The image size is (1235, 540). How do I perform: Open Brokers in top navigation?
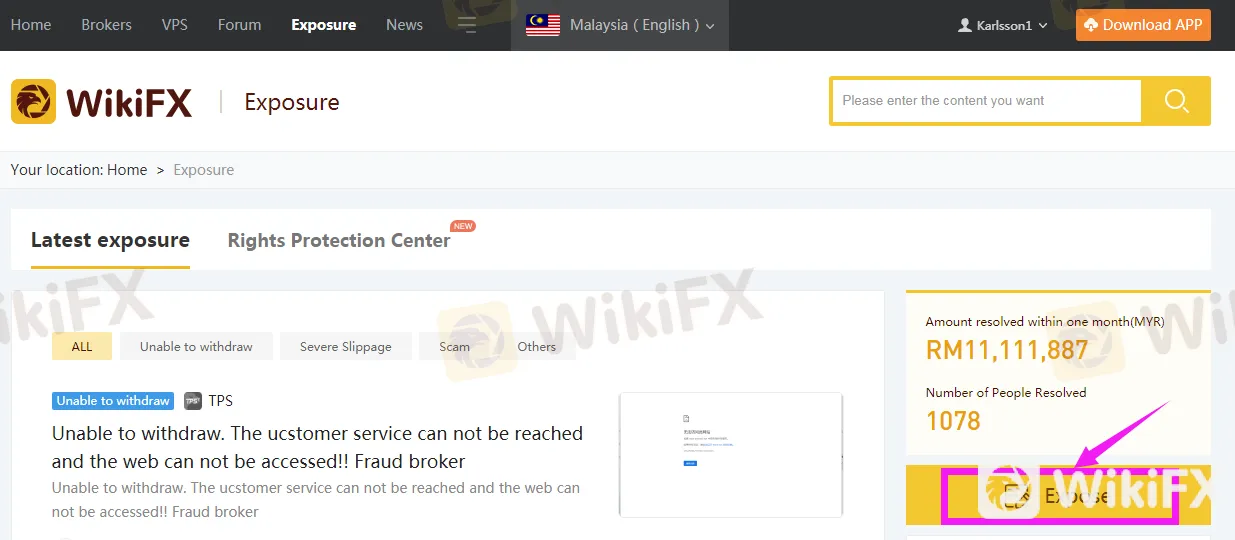[x=107, y=25]
